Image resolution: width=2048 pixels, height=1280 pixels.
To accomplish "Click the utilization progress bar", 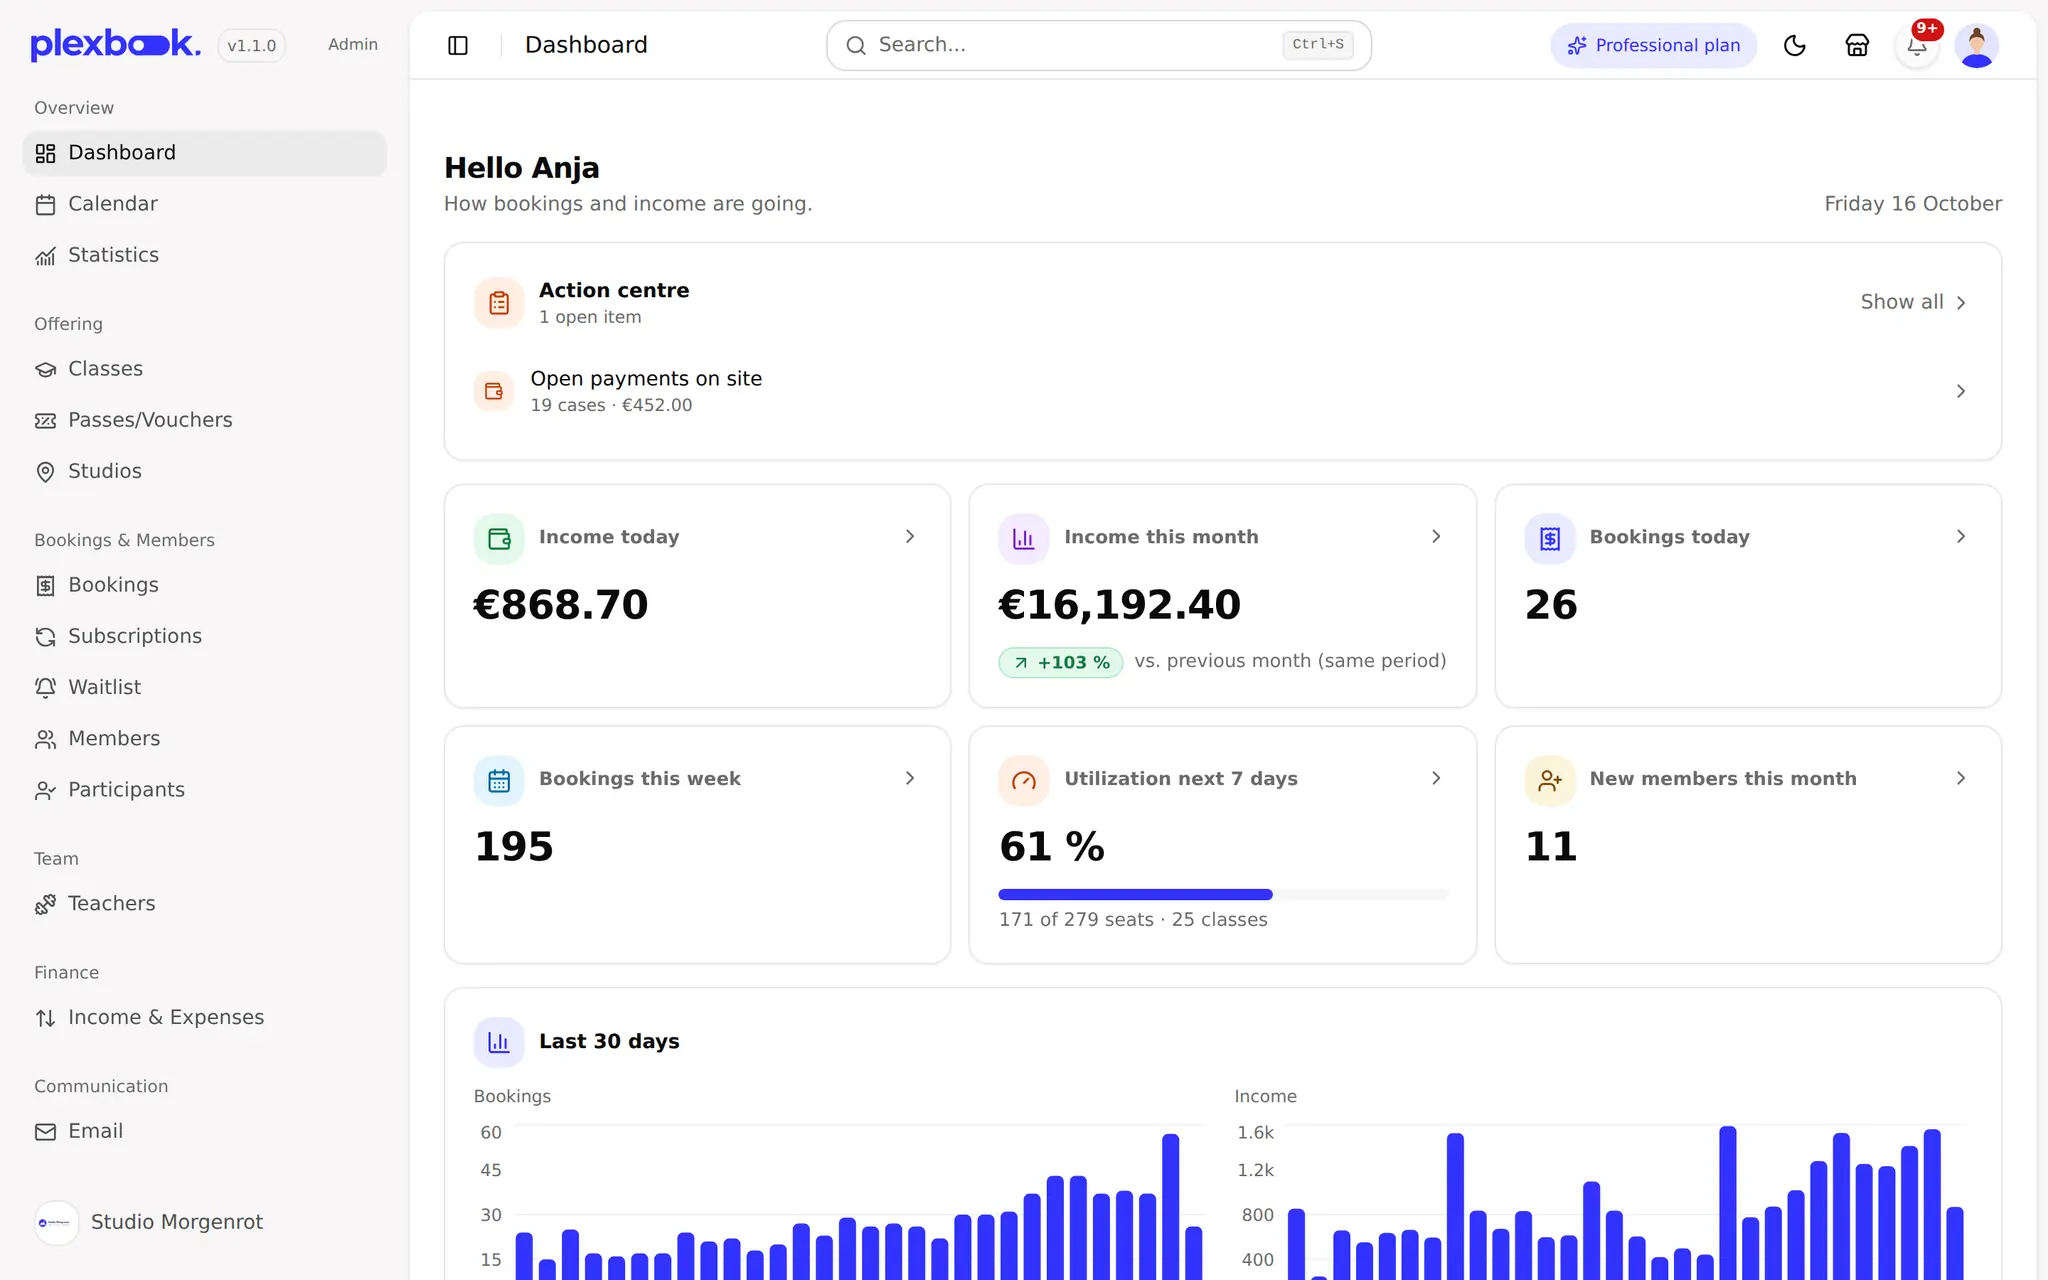I will pyautogui.click(x=1223, y=894).
